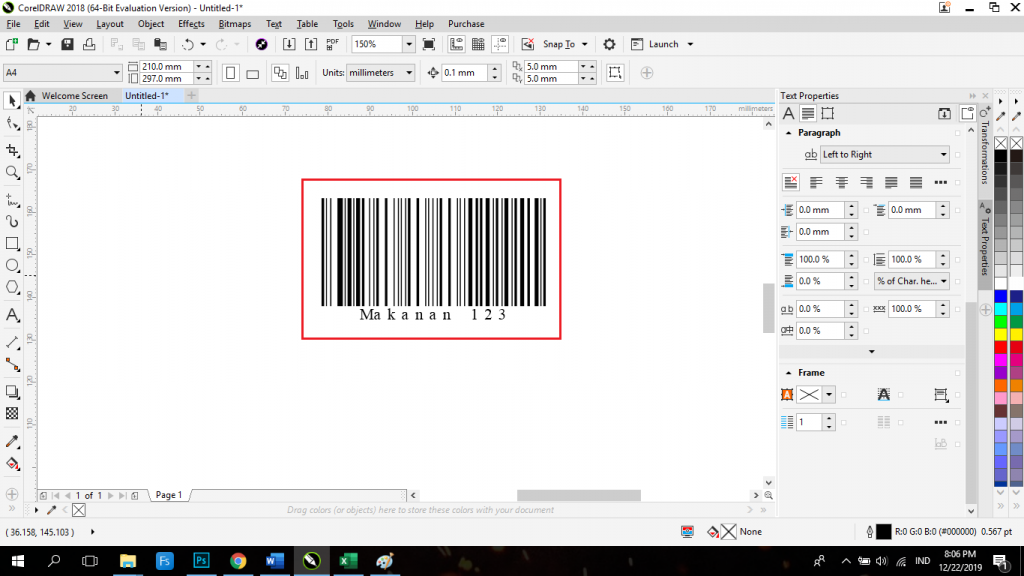Image resolution: width=1024 pixels, height=576 pixels.
Task: Pick the red swatch in color palette
Action: 1000,347
